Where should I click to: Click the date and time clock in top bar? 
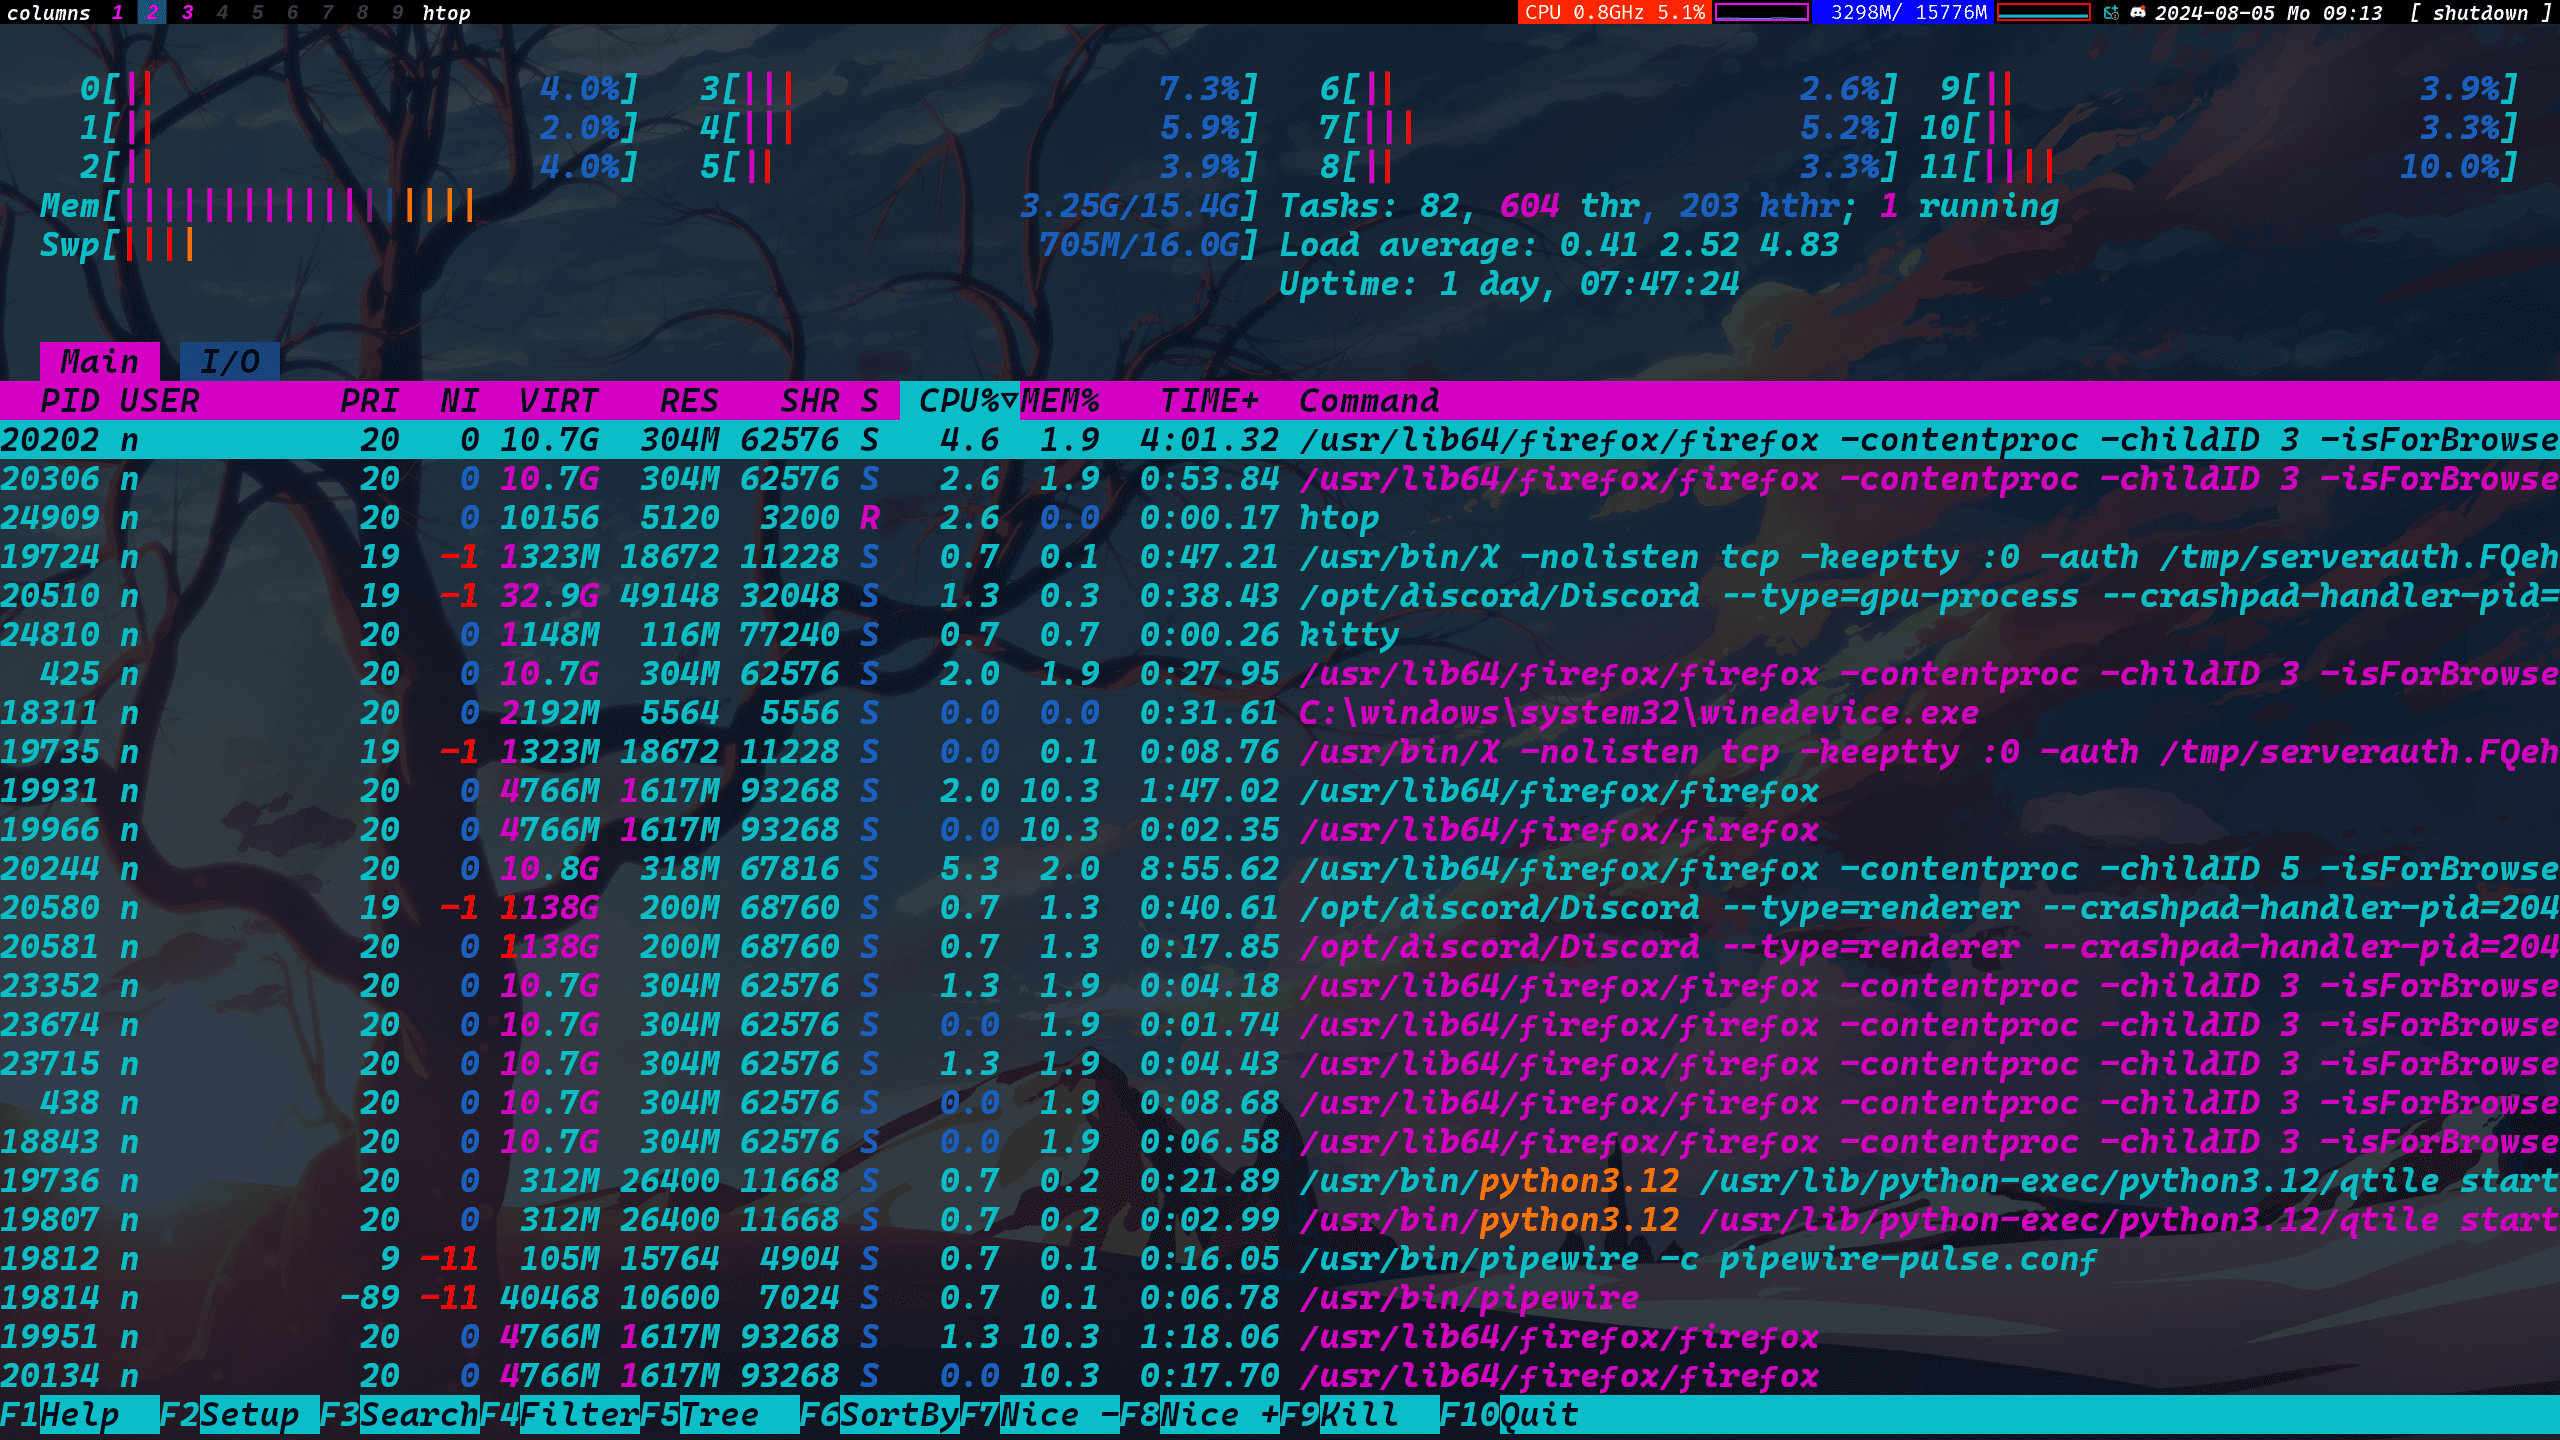pos(2269,13)
